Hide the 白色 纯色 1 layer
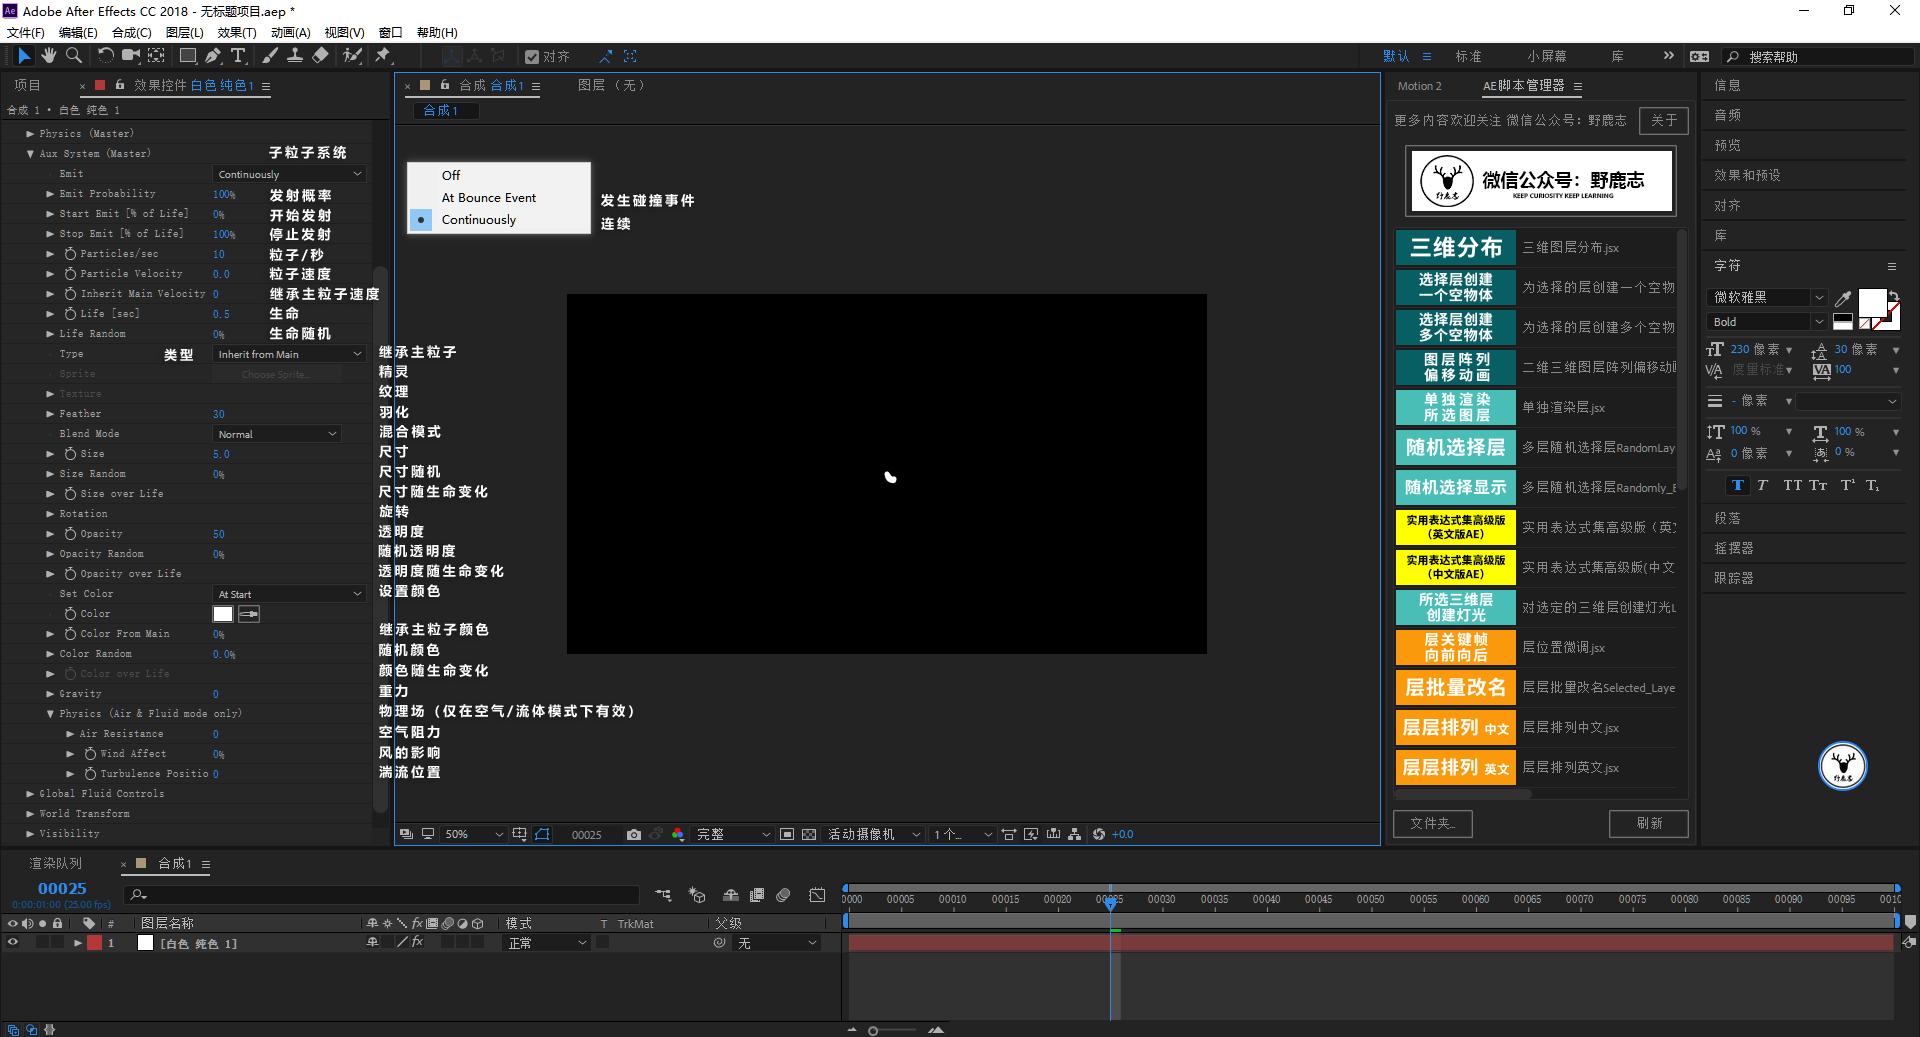The image size is (1920, 1037). click(x=13, y=943)
